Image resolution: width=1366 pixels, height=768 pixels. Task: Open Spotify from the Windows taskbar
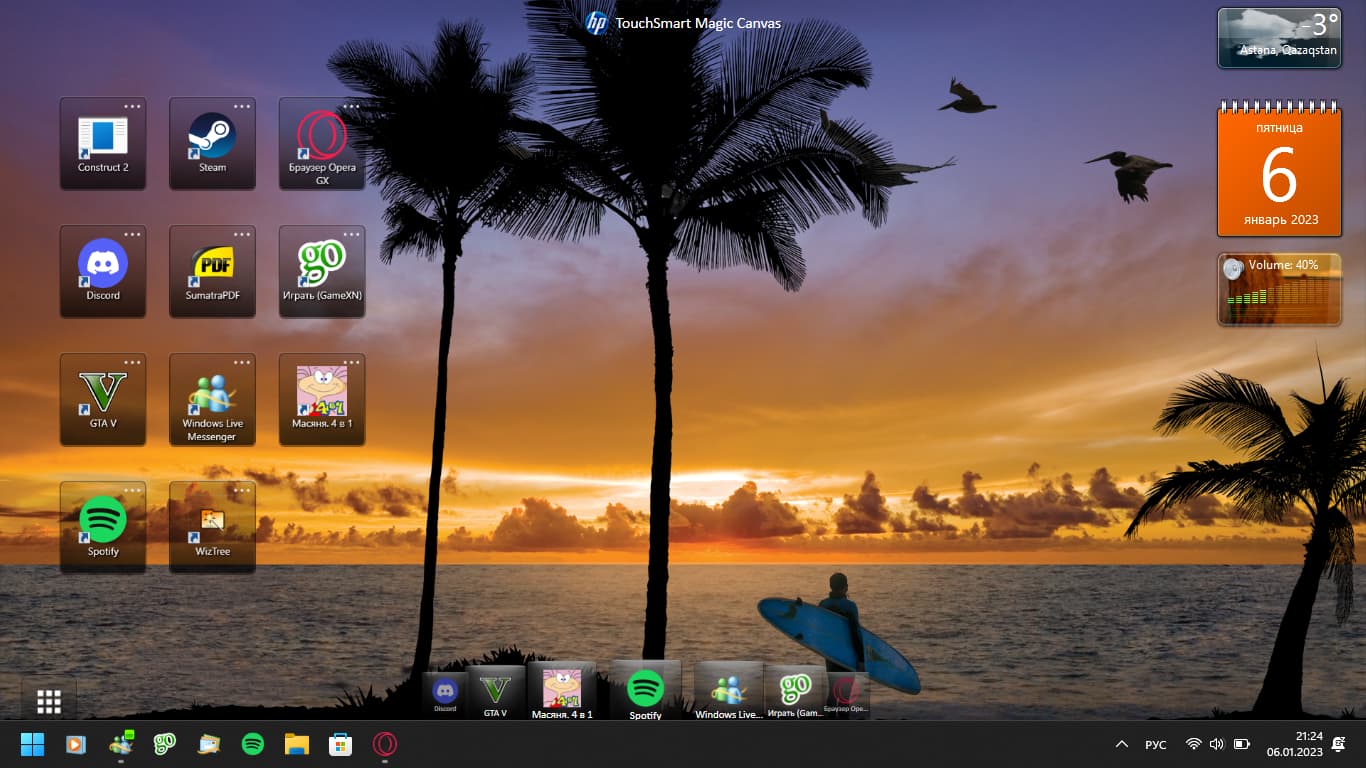pyautogui.click(x=253, y=744)
